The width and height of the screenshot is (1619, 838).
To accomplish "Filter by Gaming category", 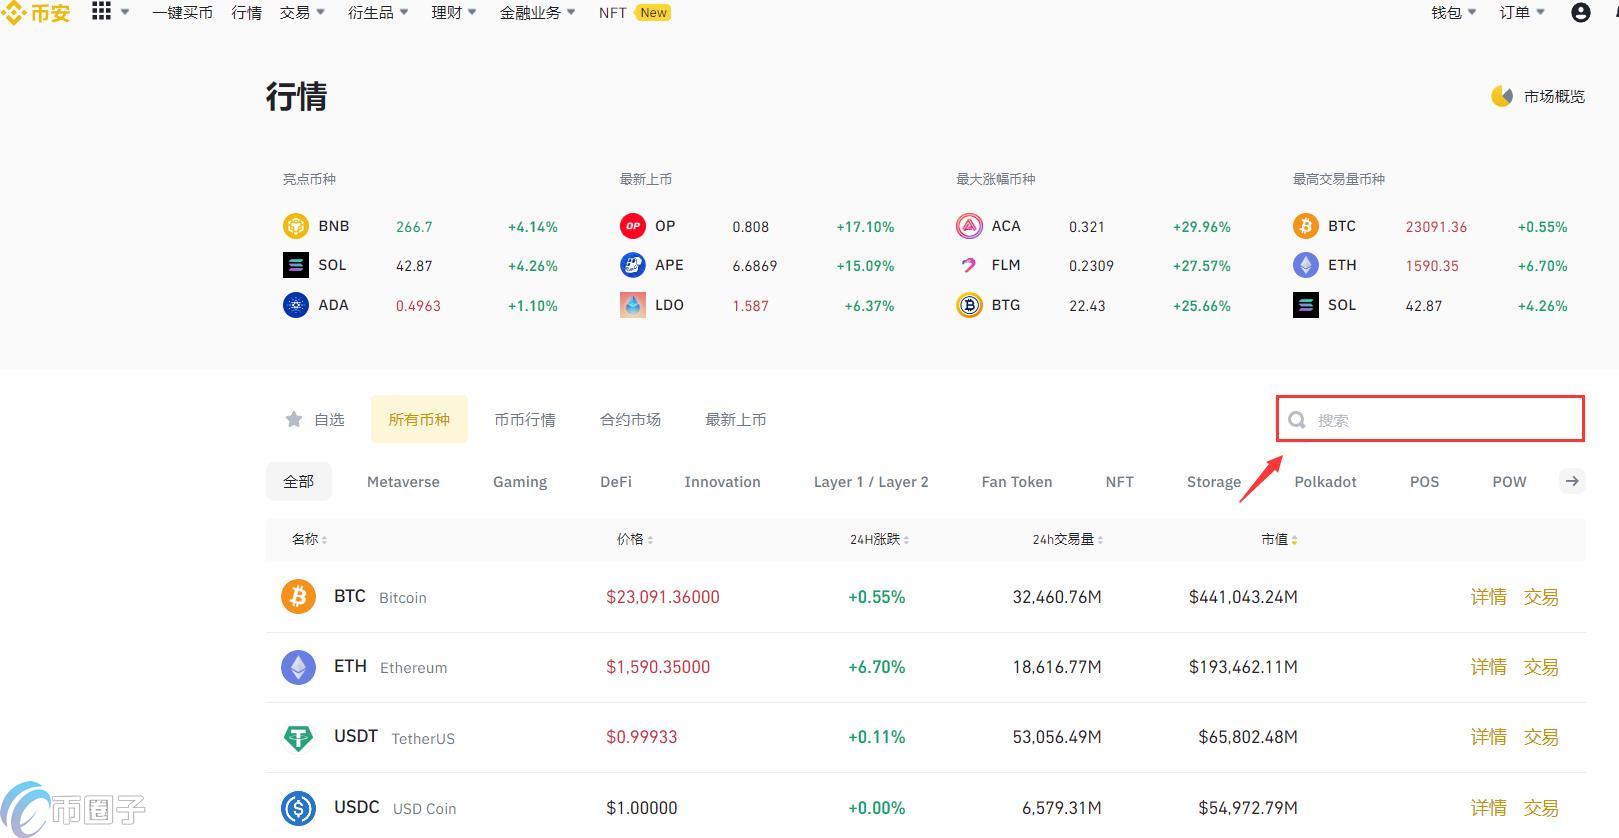I will click(520, 482).
